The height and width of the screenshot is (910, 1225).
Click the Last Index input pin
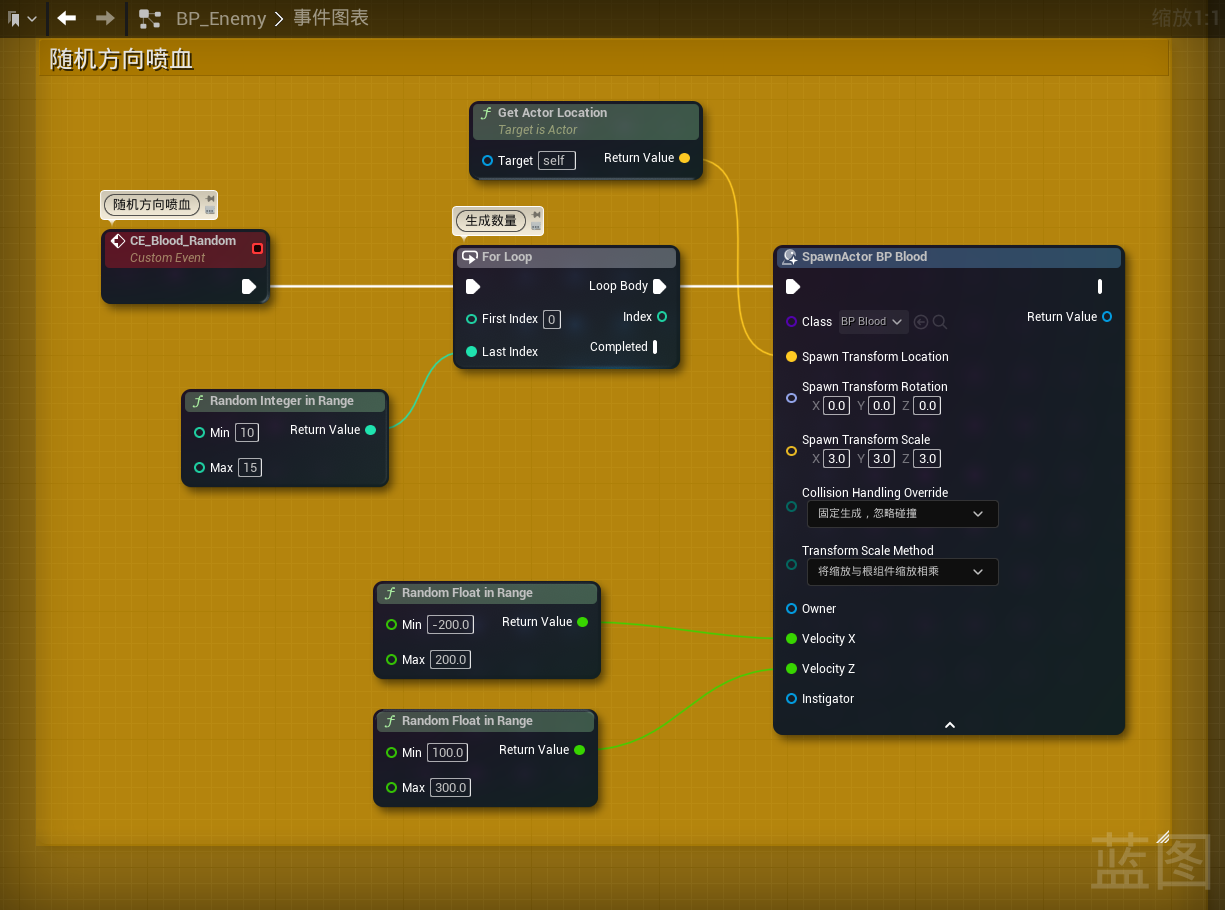point(472,352)
